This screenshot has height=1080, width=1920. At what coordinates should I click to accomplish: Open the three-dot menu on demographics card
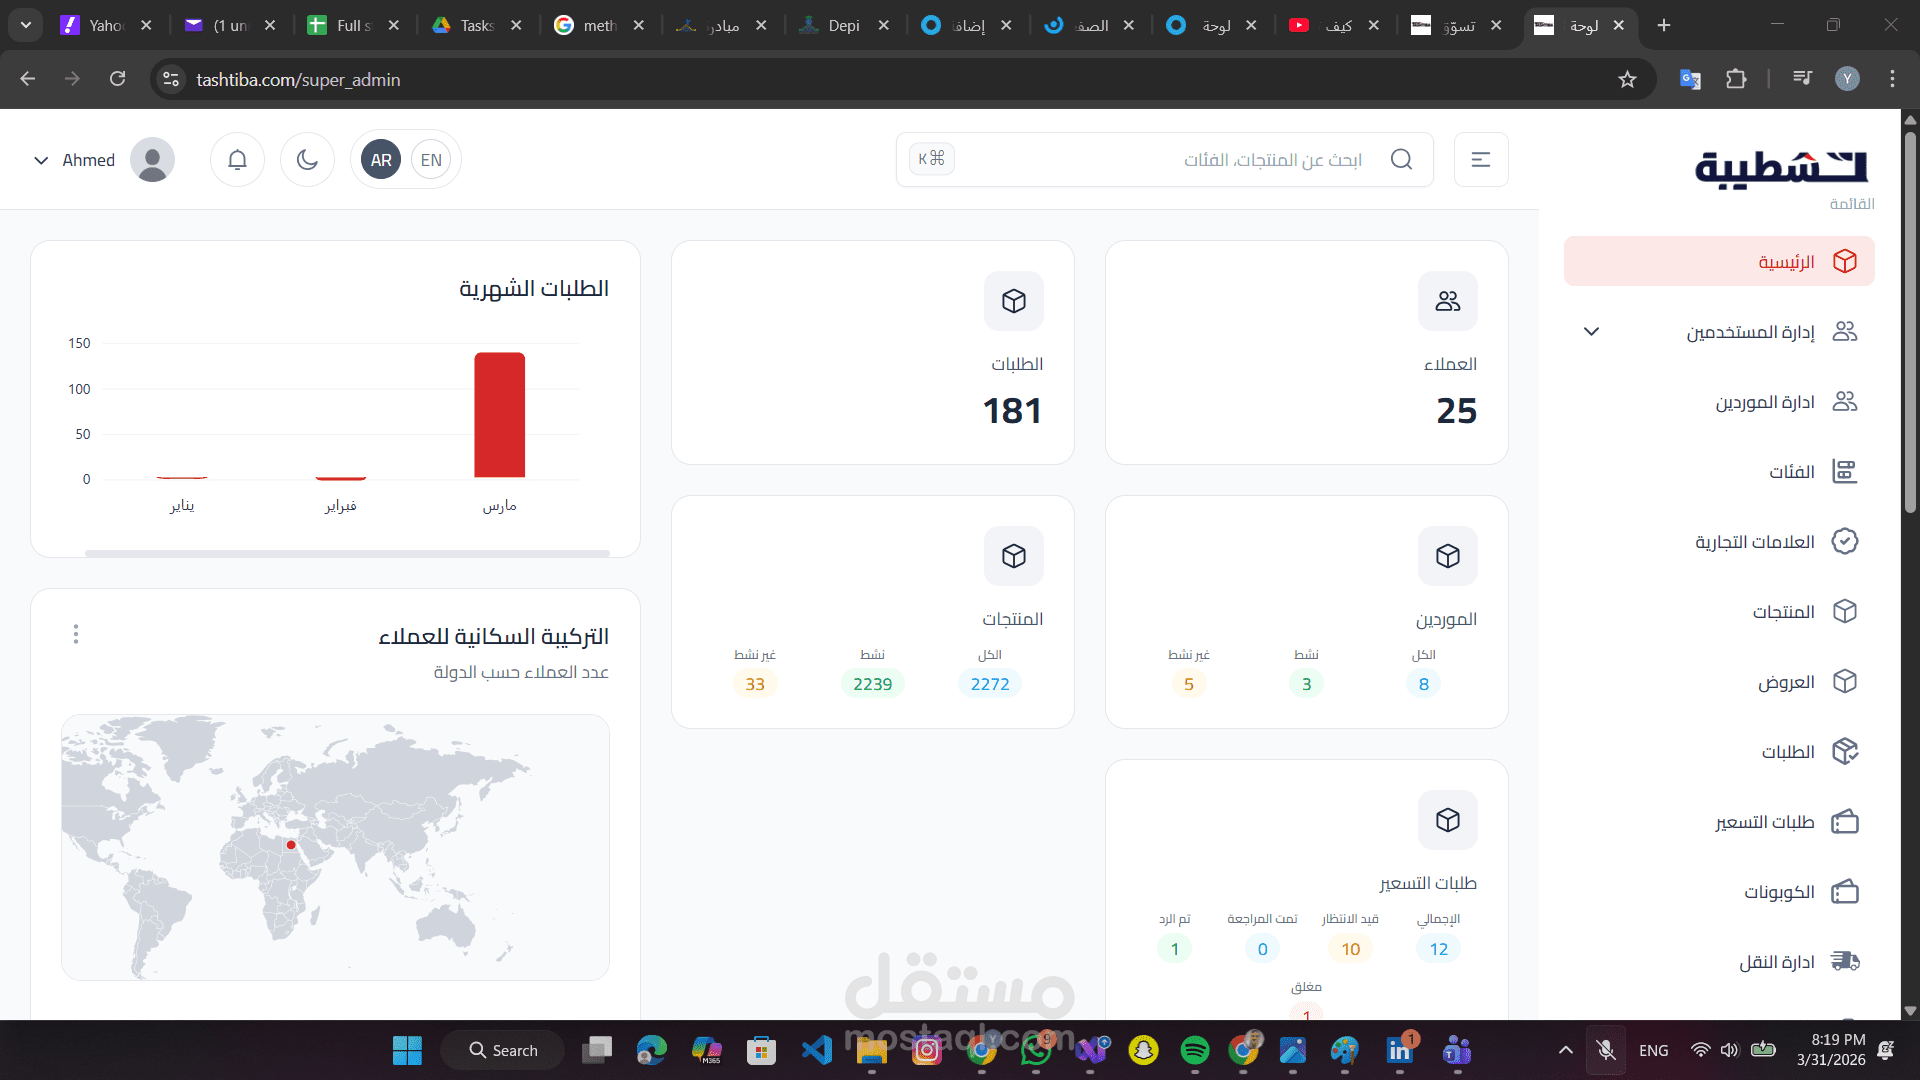pyautogui.click(x=76, y=634)
